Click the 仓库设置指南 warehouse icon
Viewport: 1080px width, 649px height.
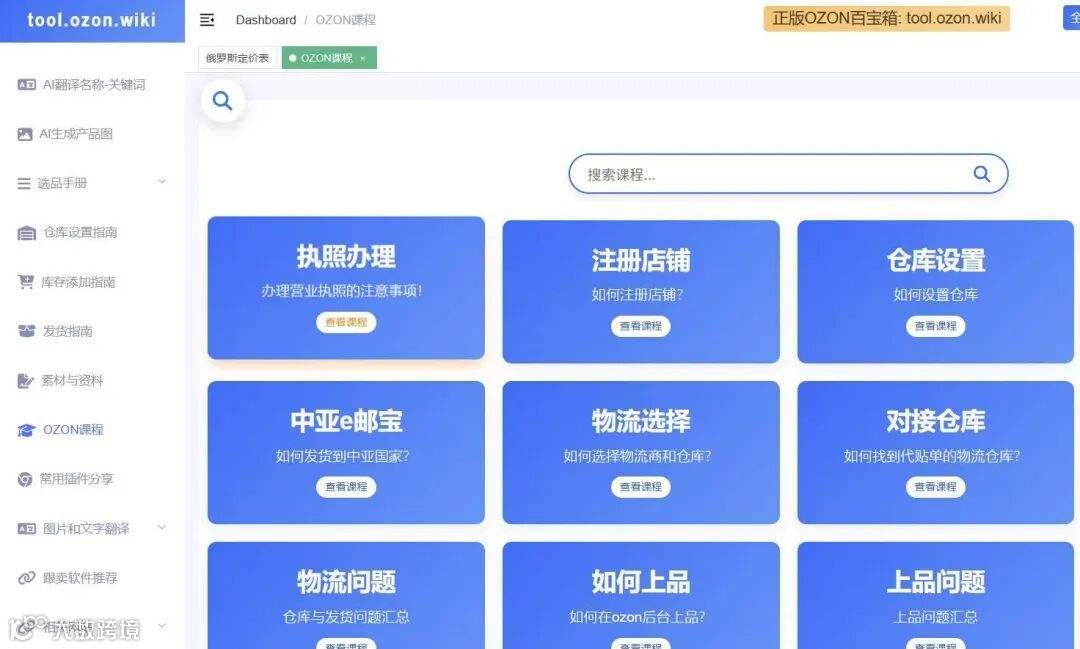(x=26, y=233)
